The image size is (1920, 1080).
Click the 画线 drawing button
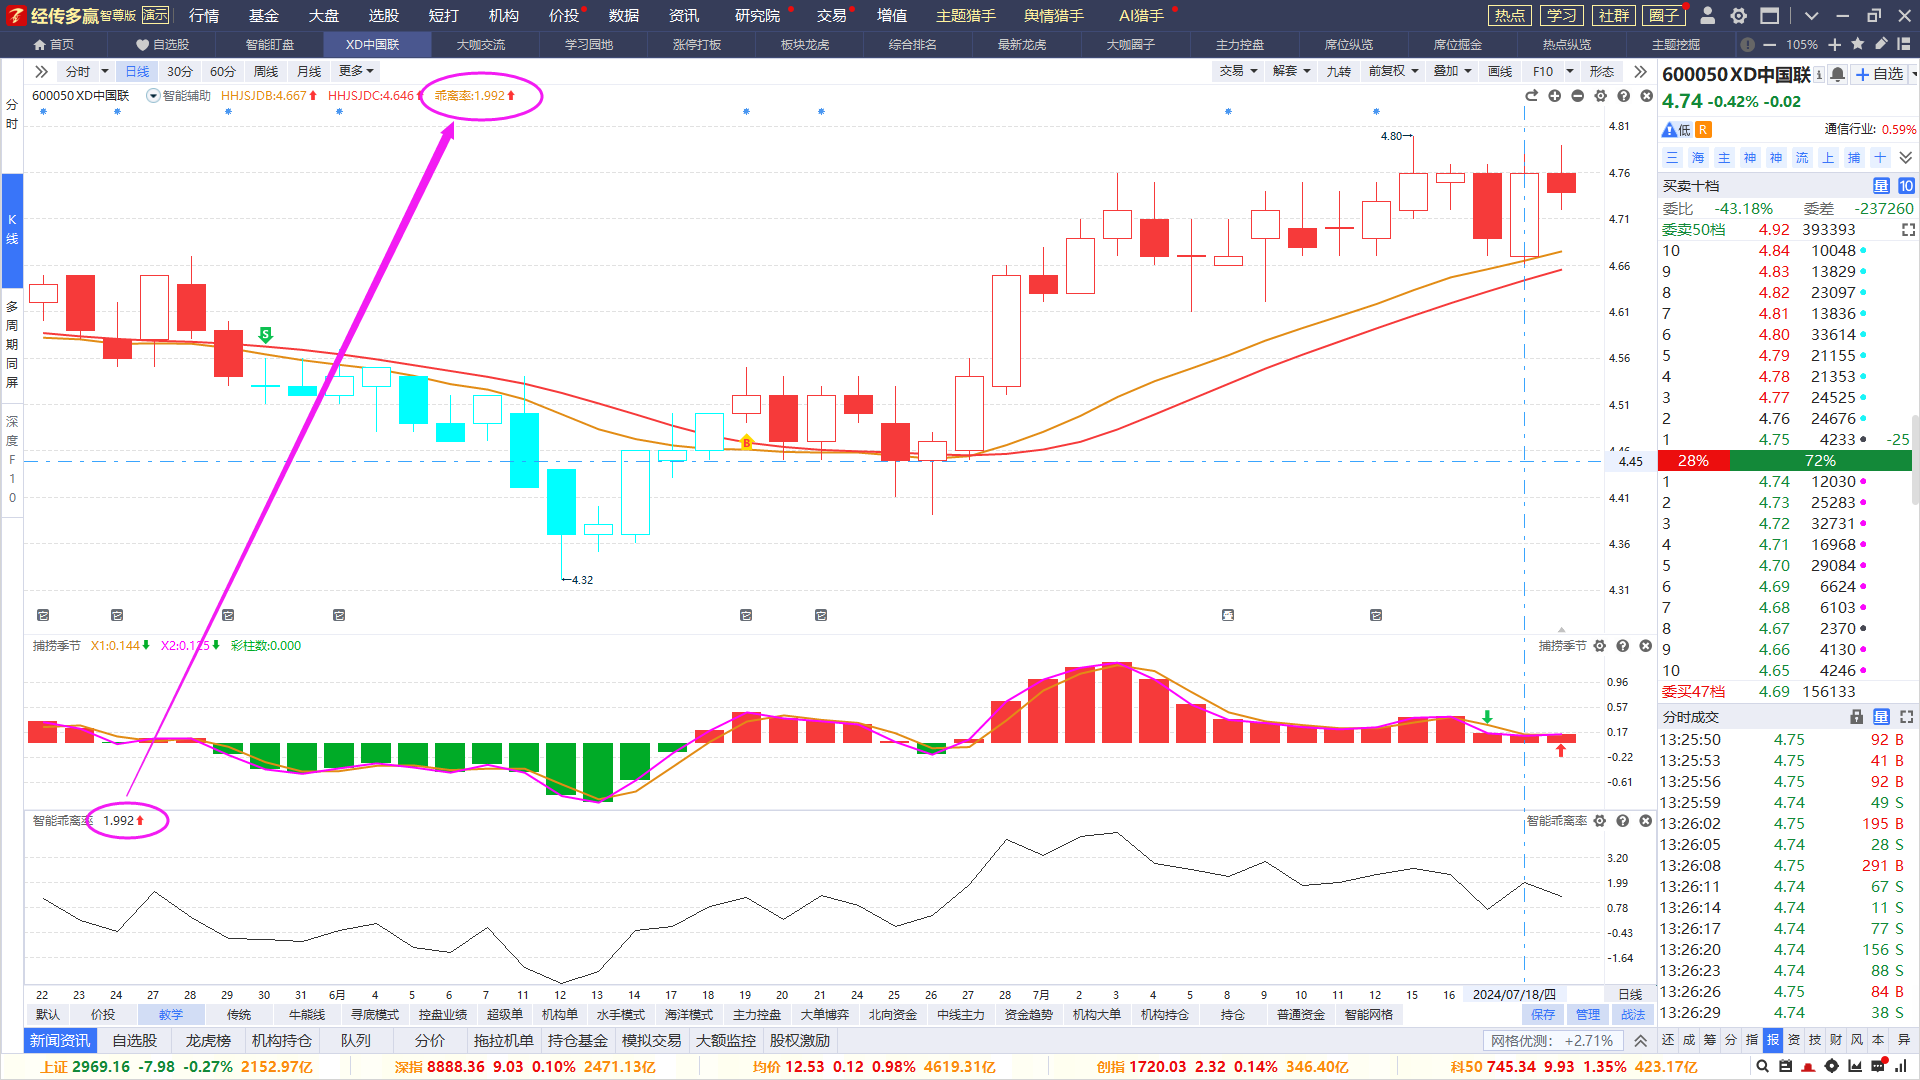[x=1500, y=71]
